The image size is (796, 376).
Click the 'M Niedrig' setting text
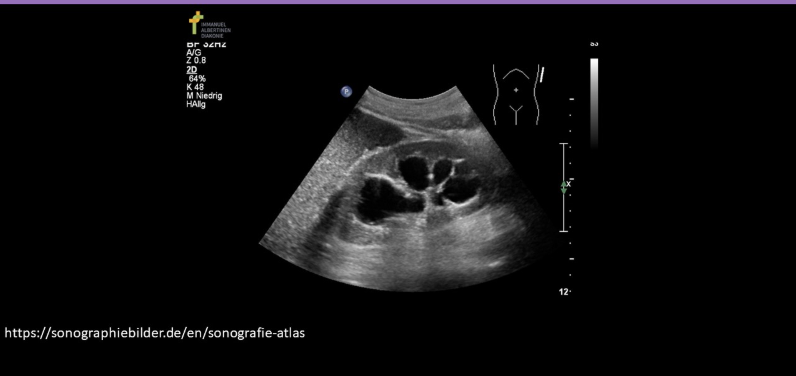coord(204,96)
